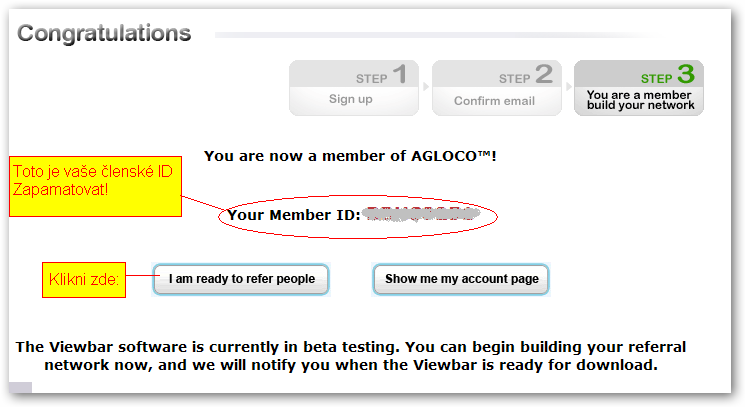Click the gray number 2 in Step 2
The height and width of the screenshot is (407, 745).
544,74
